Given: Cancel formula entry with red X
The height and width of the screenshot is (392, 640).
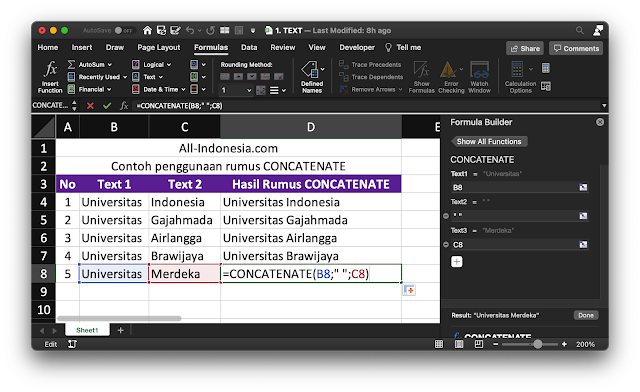Looking at the screenshot, I should pos(90,106).
